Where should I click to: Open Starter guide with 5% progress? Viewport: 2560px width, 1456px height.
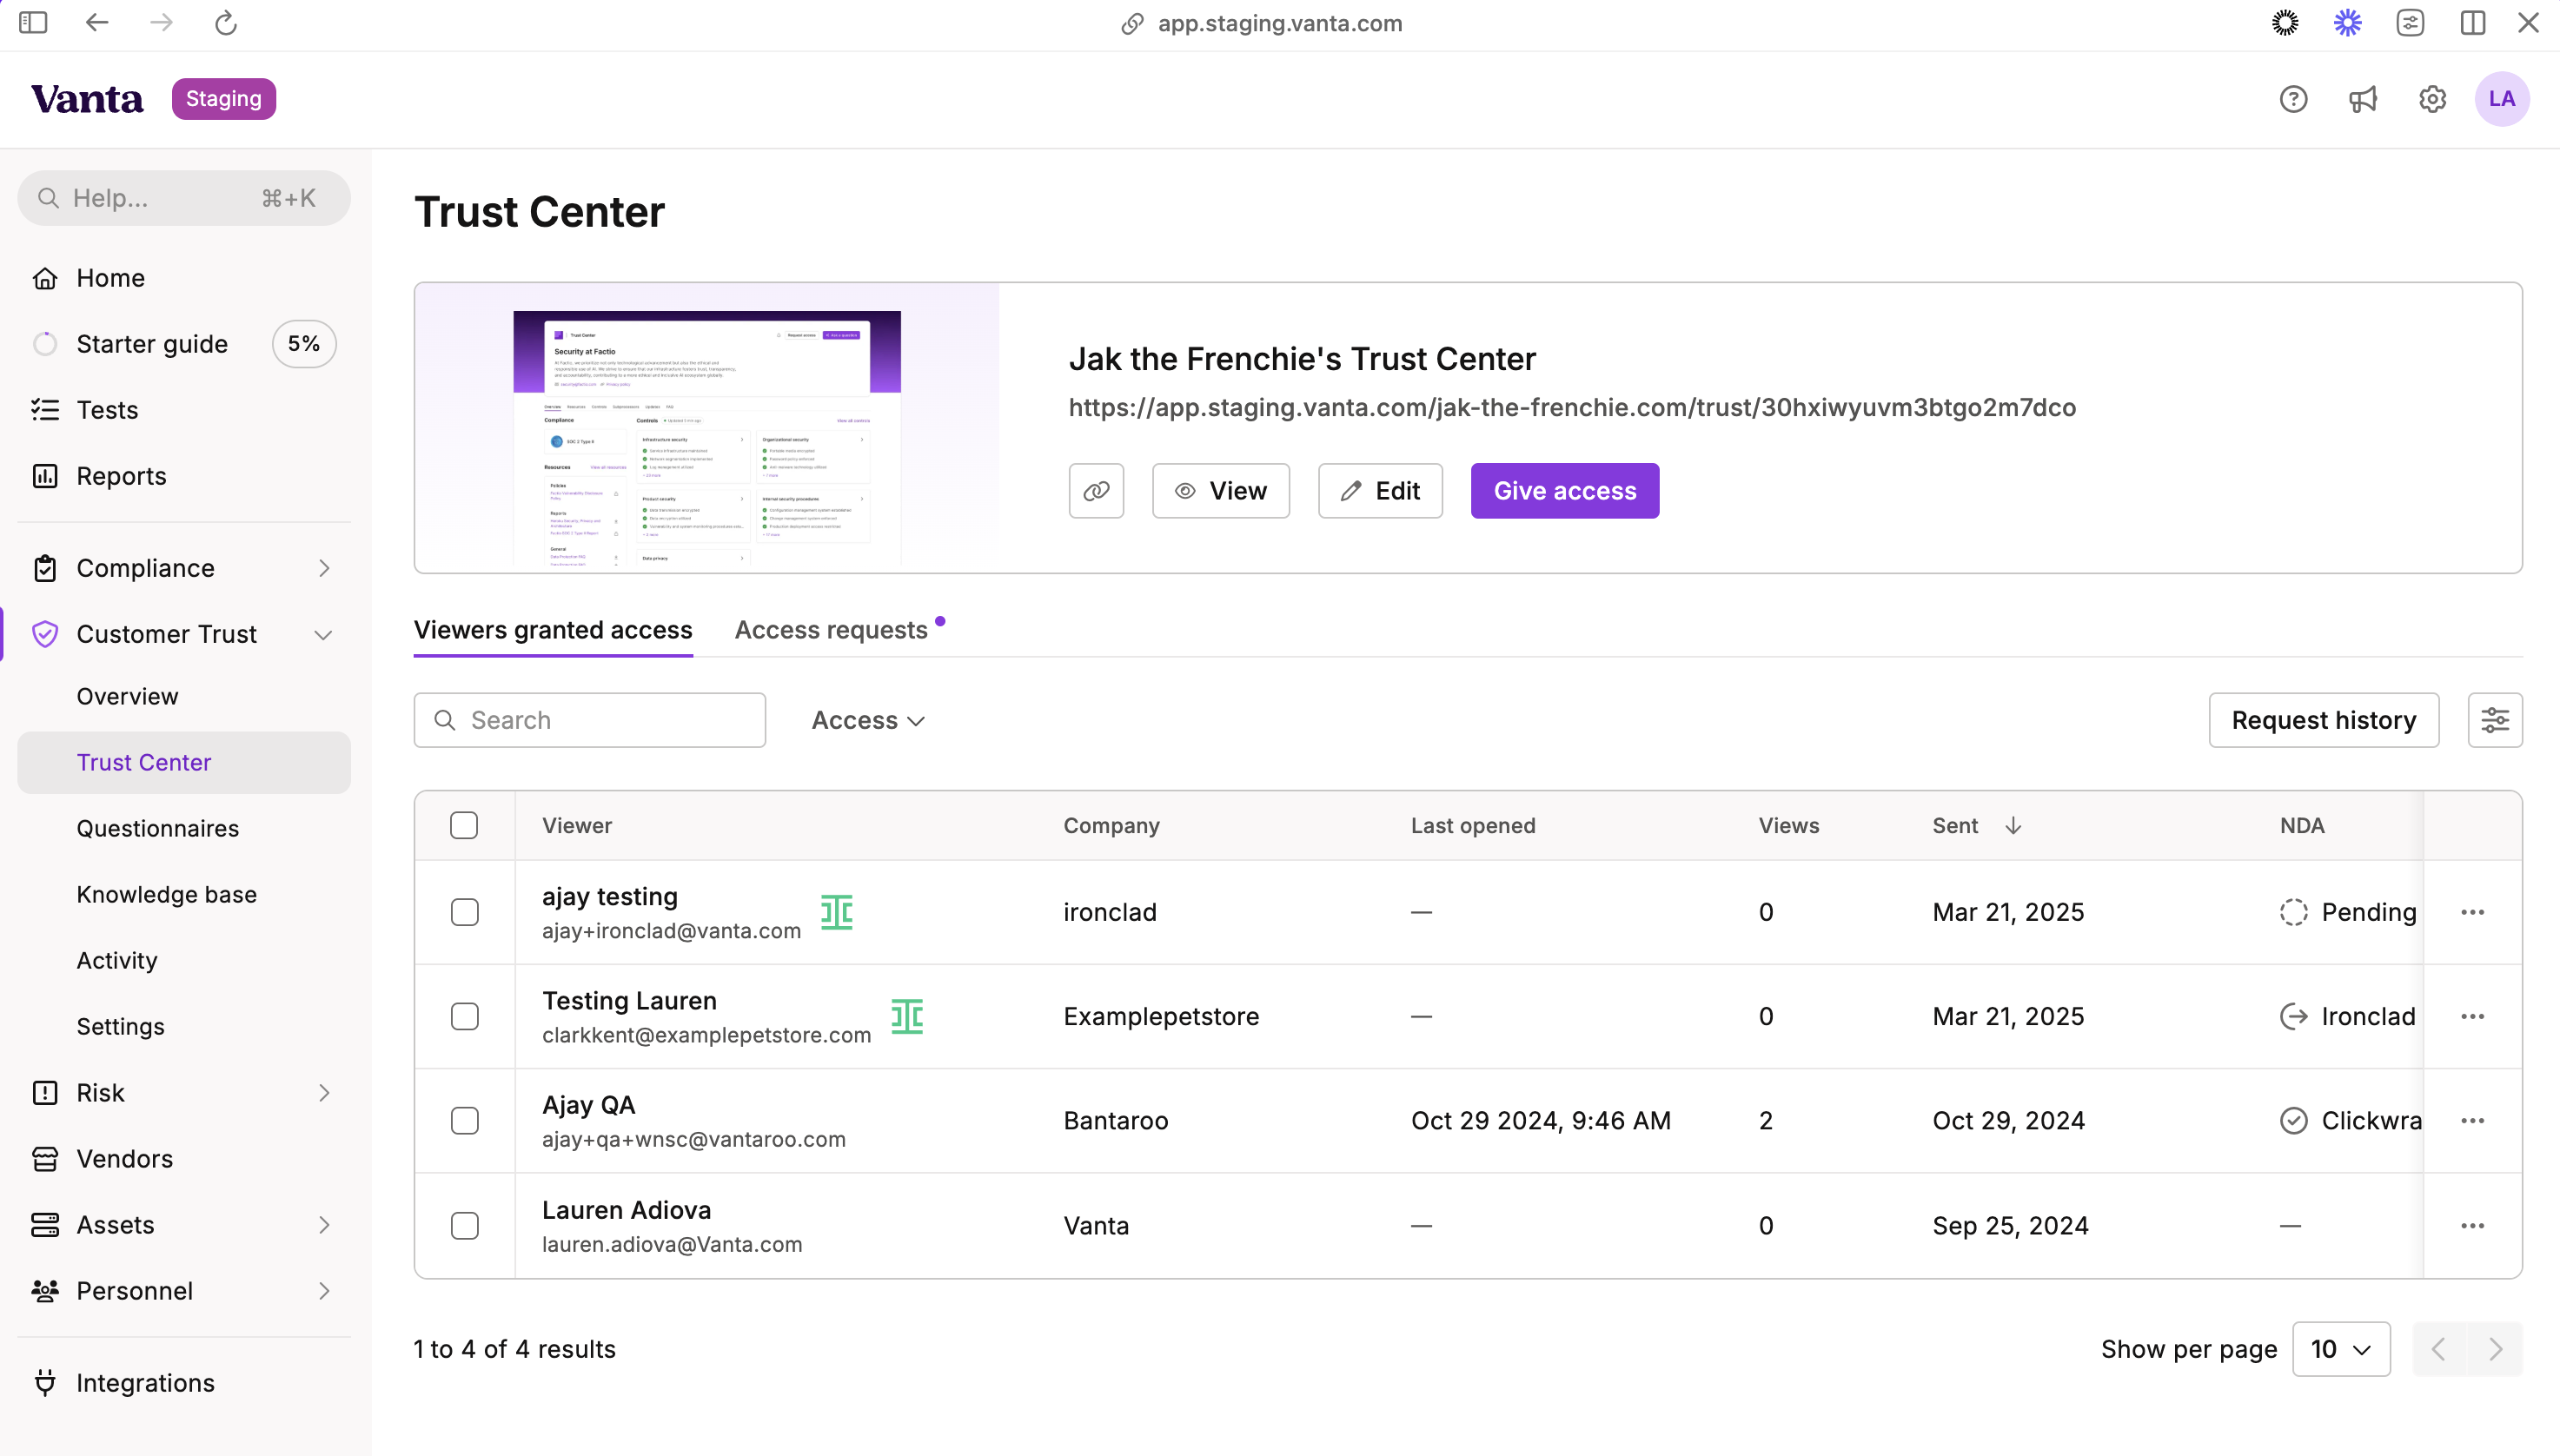coord(184,344)
